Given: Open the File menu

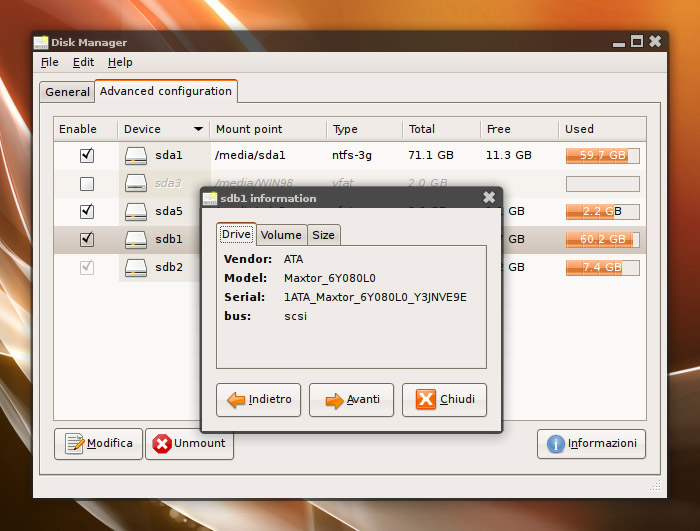Looking at the screenshot, I should [x=50, y=62].
